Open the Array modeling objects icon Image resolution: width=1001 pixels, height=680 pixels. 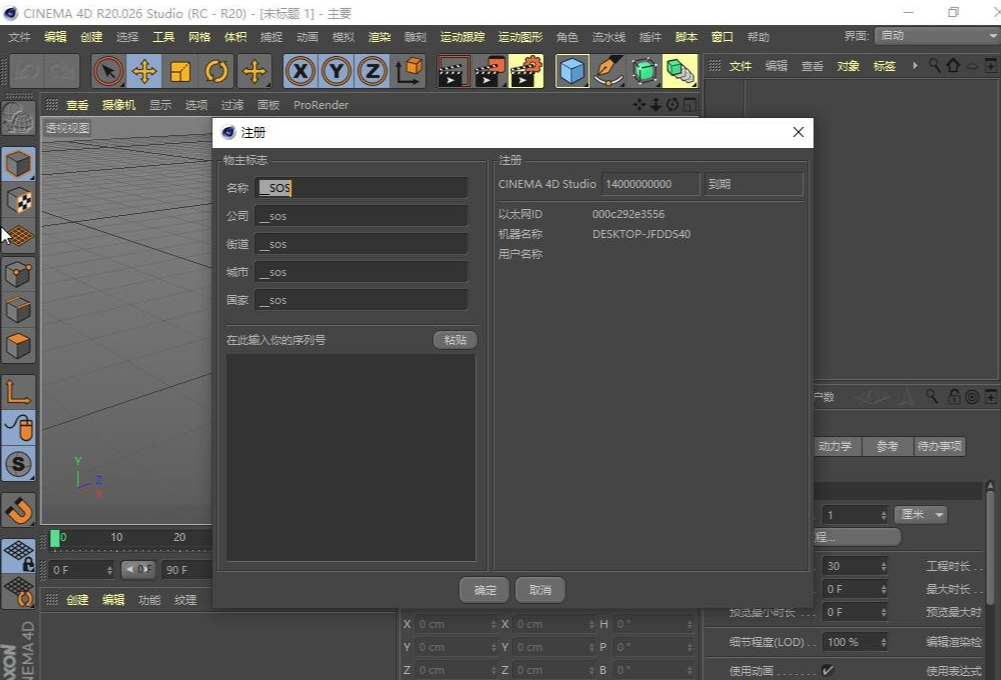coord(680,71)
